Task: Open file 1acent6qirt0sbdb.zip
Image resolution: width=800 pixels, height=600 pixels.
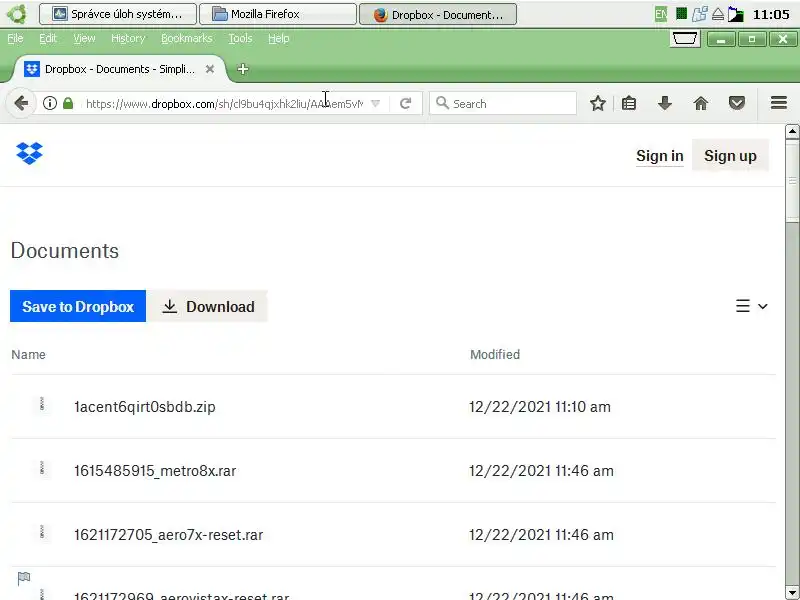Action: tap(145, 407)
